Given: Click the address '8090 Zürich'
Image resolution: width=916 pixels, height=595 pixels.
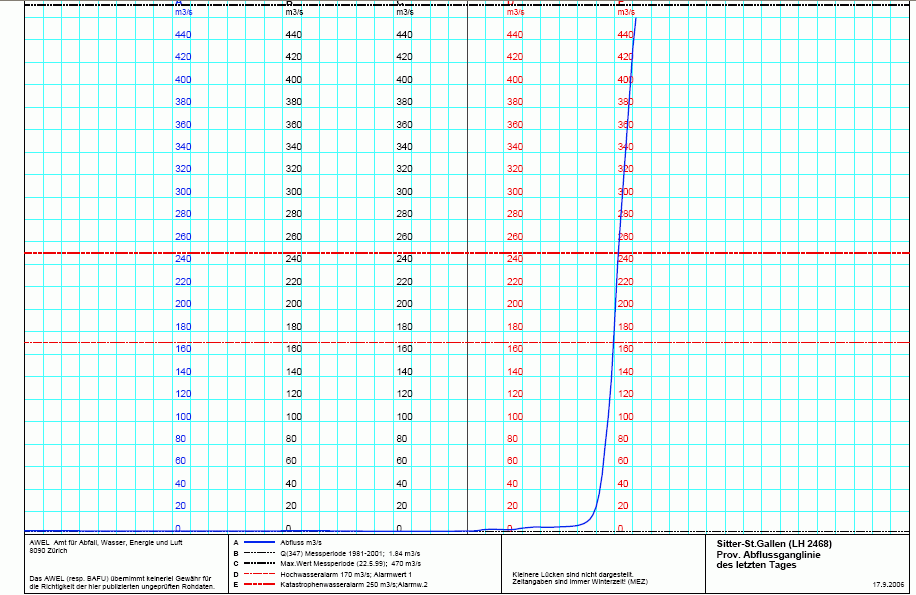Looking at the screenshot, I should point(48,551).
